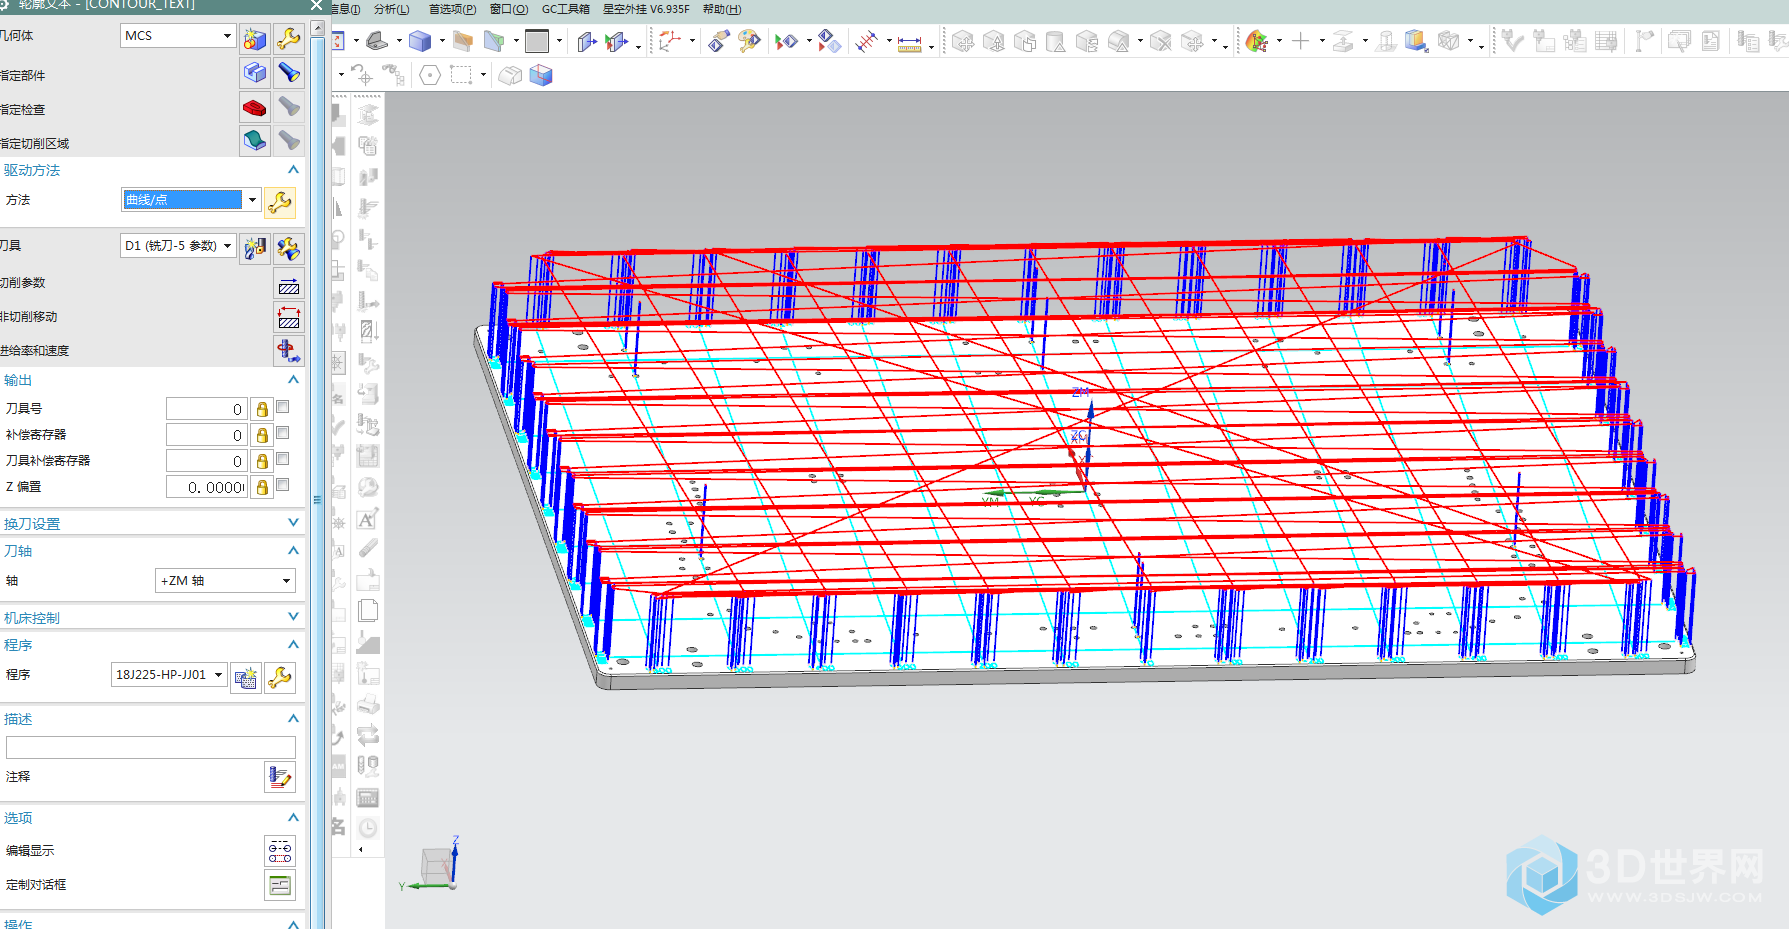Close the CONTOUR_TEXT dialog
Image resolution: width=1789 pixels, height=929 pixels.
[x=316, y=6]
